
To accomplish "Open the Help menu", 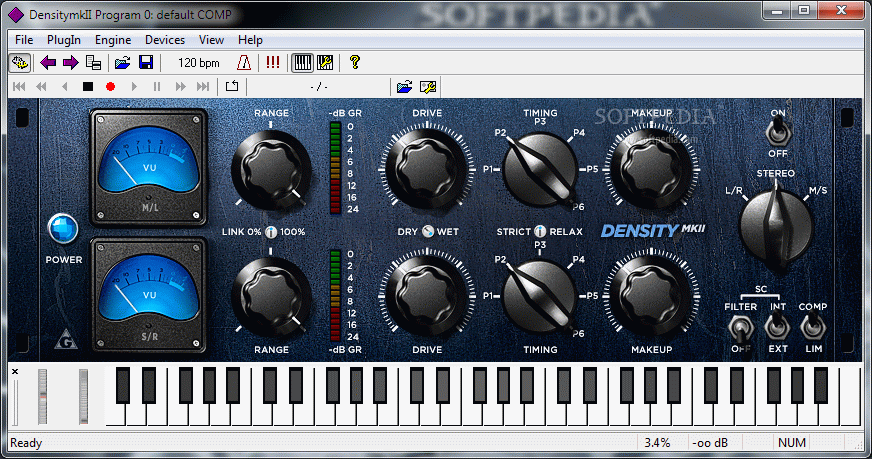I will [x=250, y=40].
